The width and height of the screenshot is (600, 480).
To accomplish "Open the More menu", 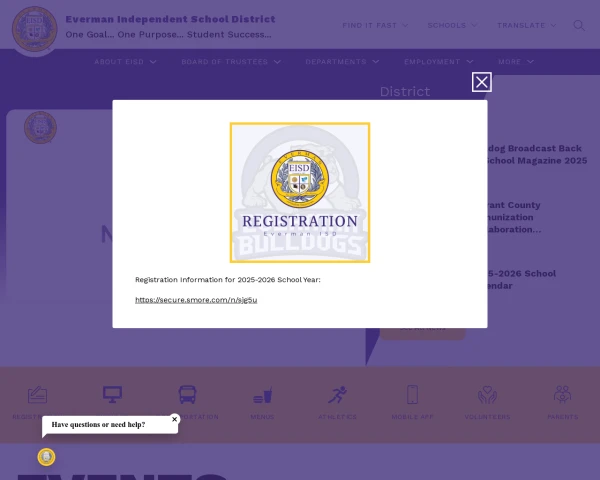I will coord(515,62).
